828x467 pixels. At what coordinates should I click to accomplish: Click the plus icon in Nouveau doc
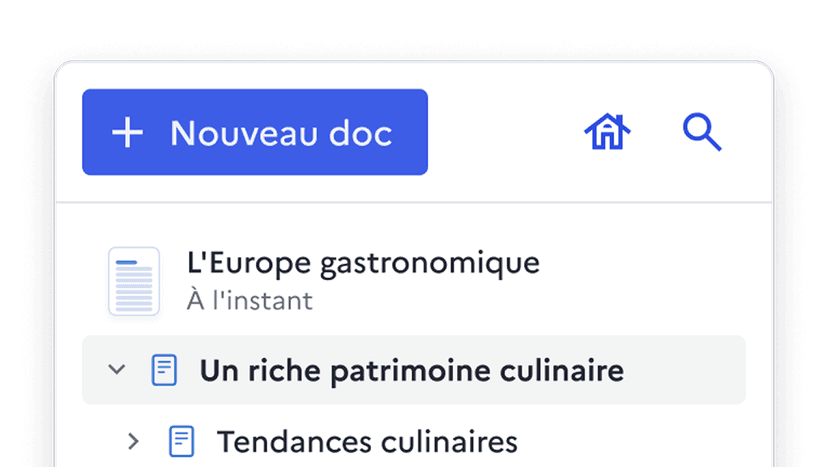pos(127,133)
